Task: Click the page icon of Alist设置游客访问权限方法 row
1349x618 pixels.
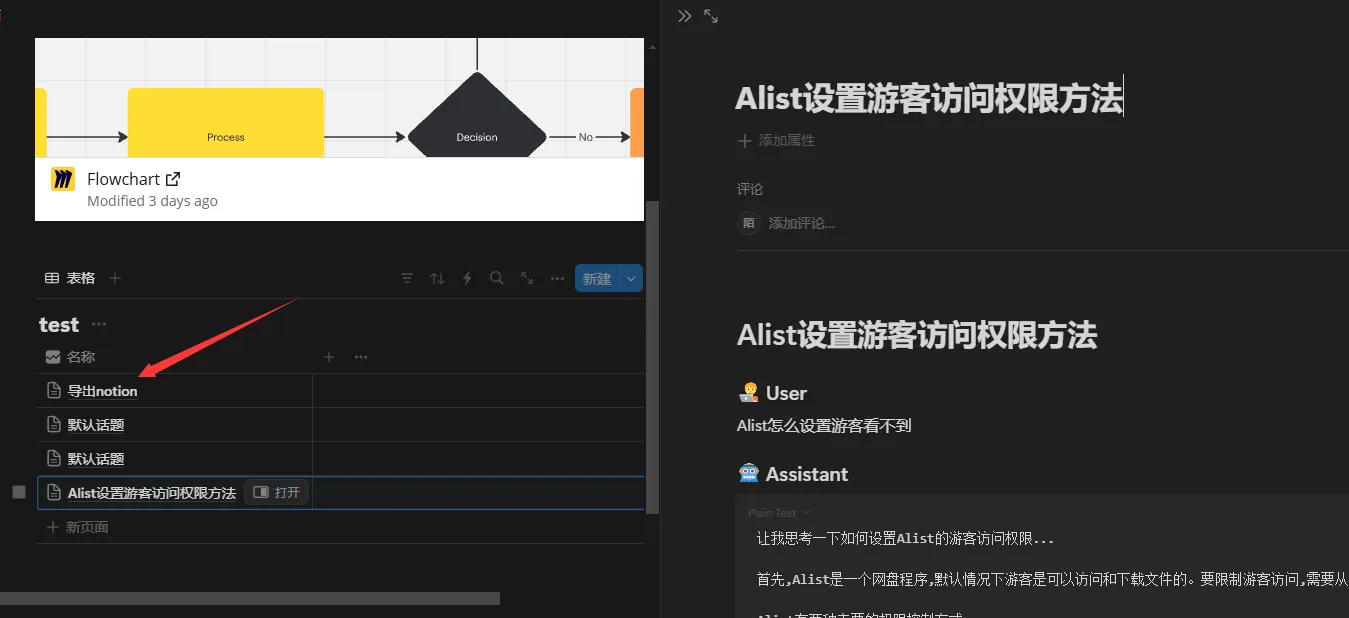Action: (x=54, y=493)
